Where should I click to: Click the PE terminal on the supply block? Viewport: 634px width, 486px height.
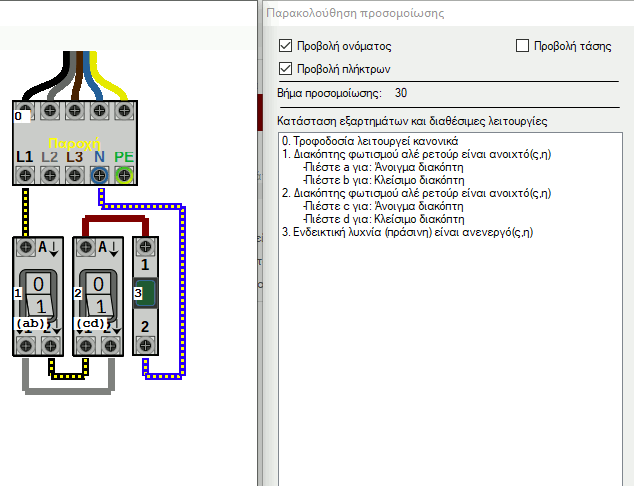tap(124, 175)
